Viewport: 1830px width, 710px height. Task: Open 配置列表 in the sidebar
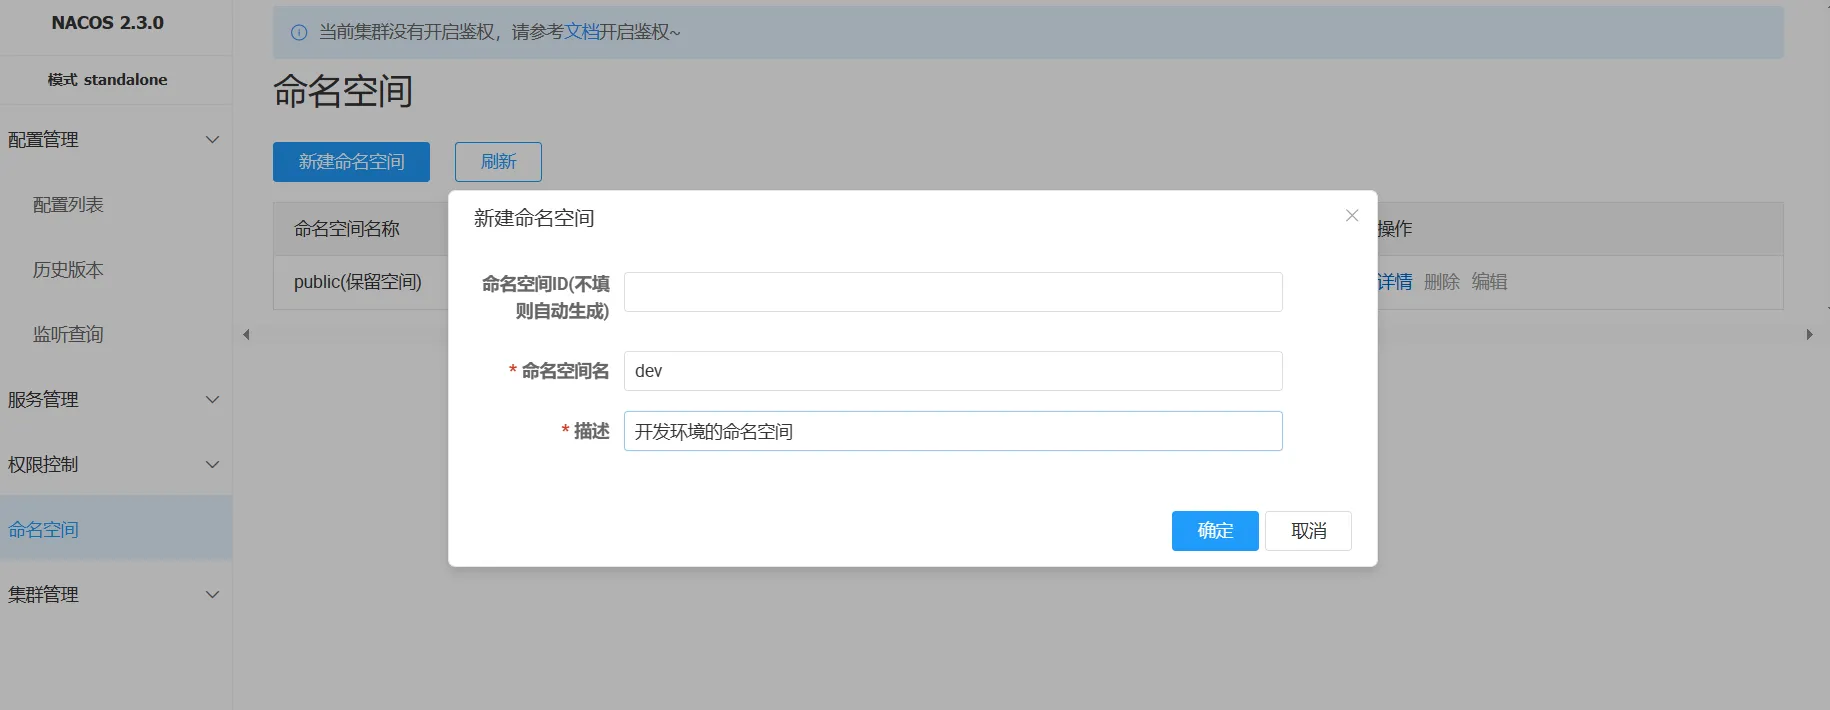pos(68,205)
